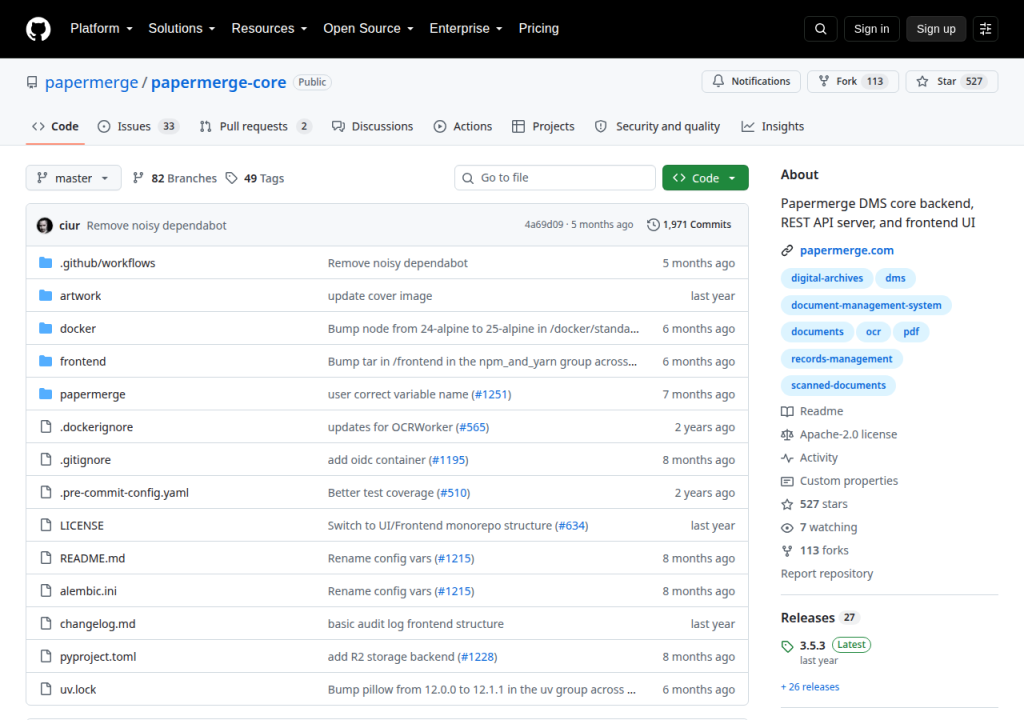The width and height of the screenshot is (1024, 720).
Task: Open the alembic.ini file
Action: pos(88,591)
